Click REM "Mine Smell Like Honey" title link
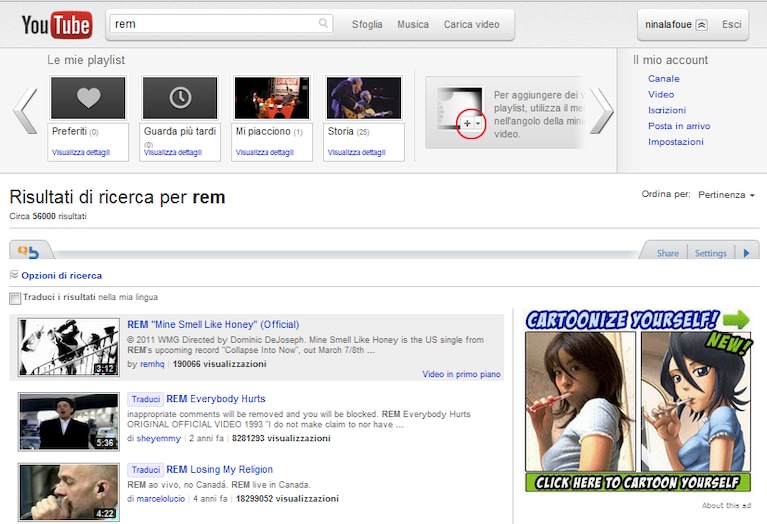 pyautogui.click(x=213, y=324)
